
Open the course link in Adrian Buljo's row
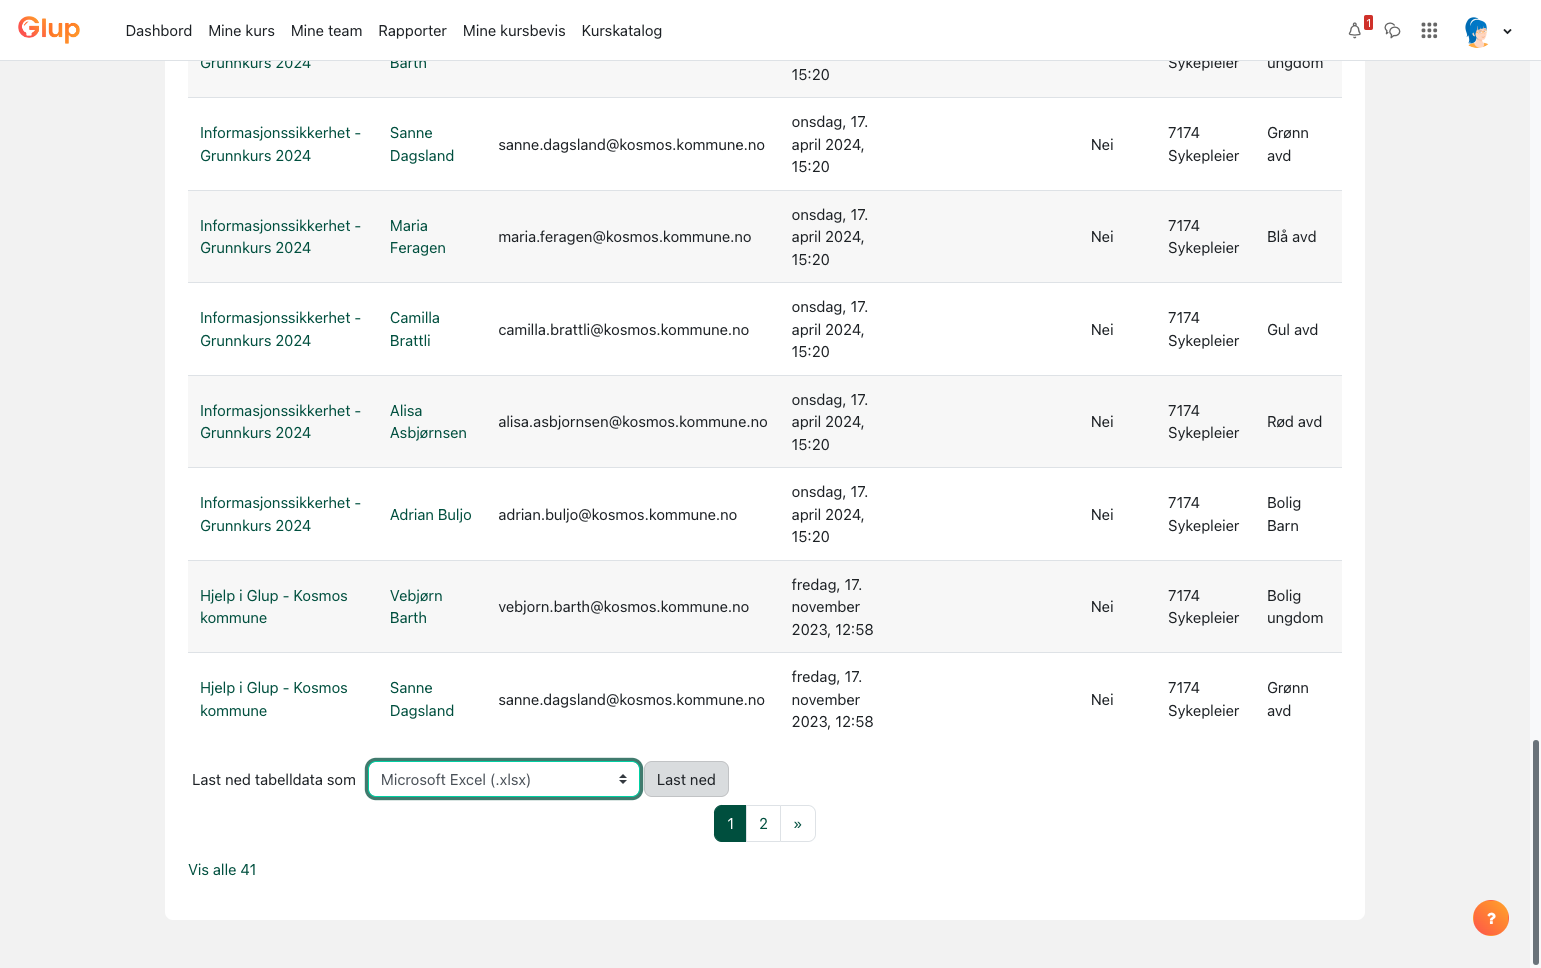coord(280,514)
